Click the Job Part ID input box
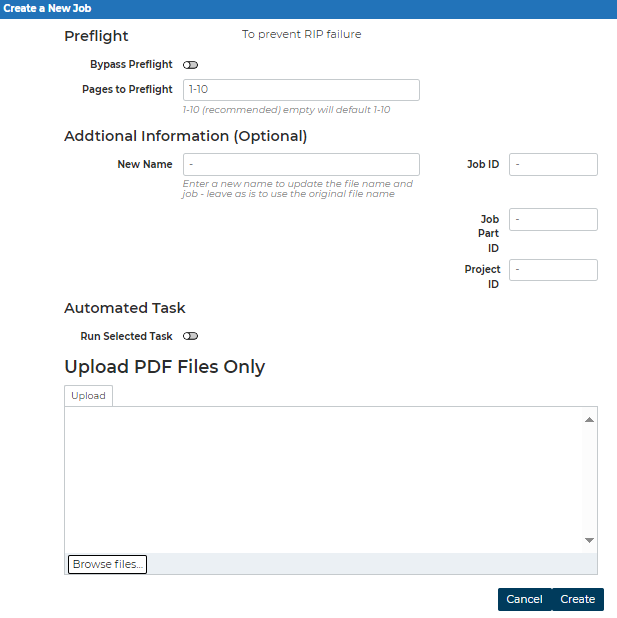Image resolution: width=617 pixels, height=618 pixels. (x=553, y=220)
